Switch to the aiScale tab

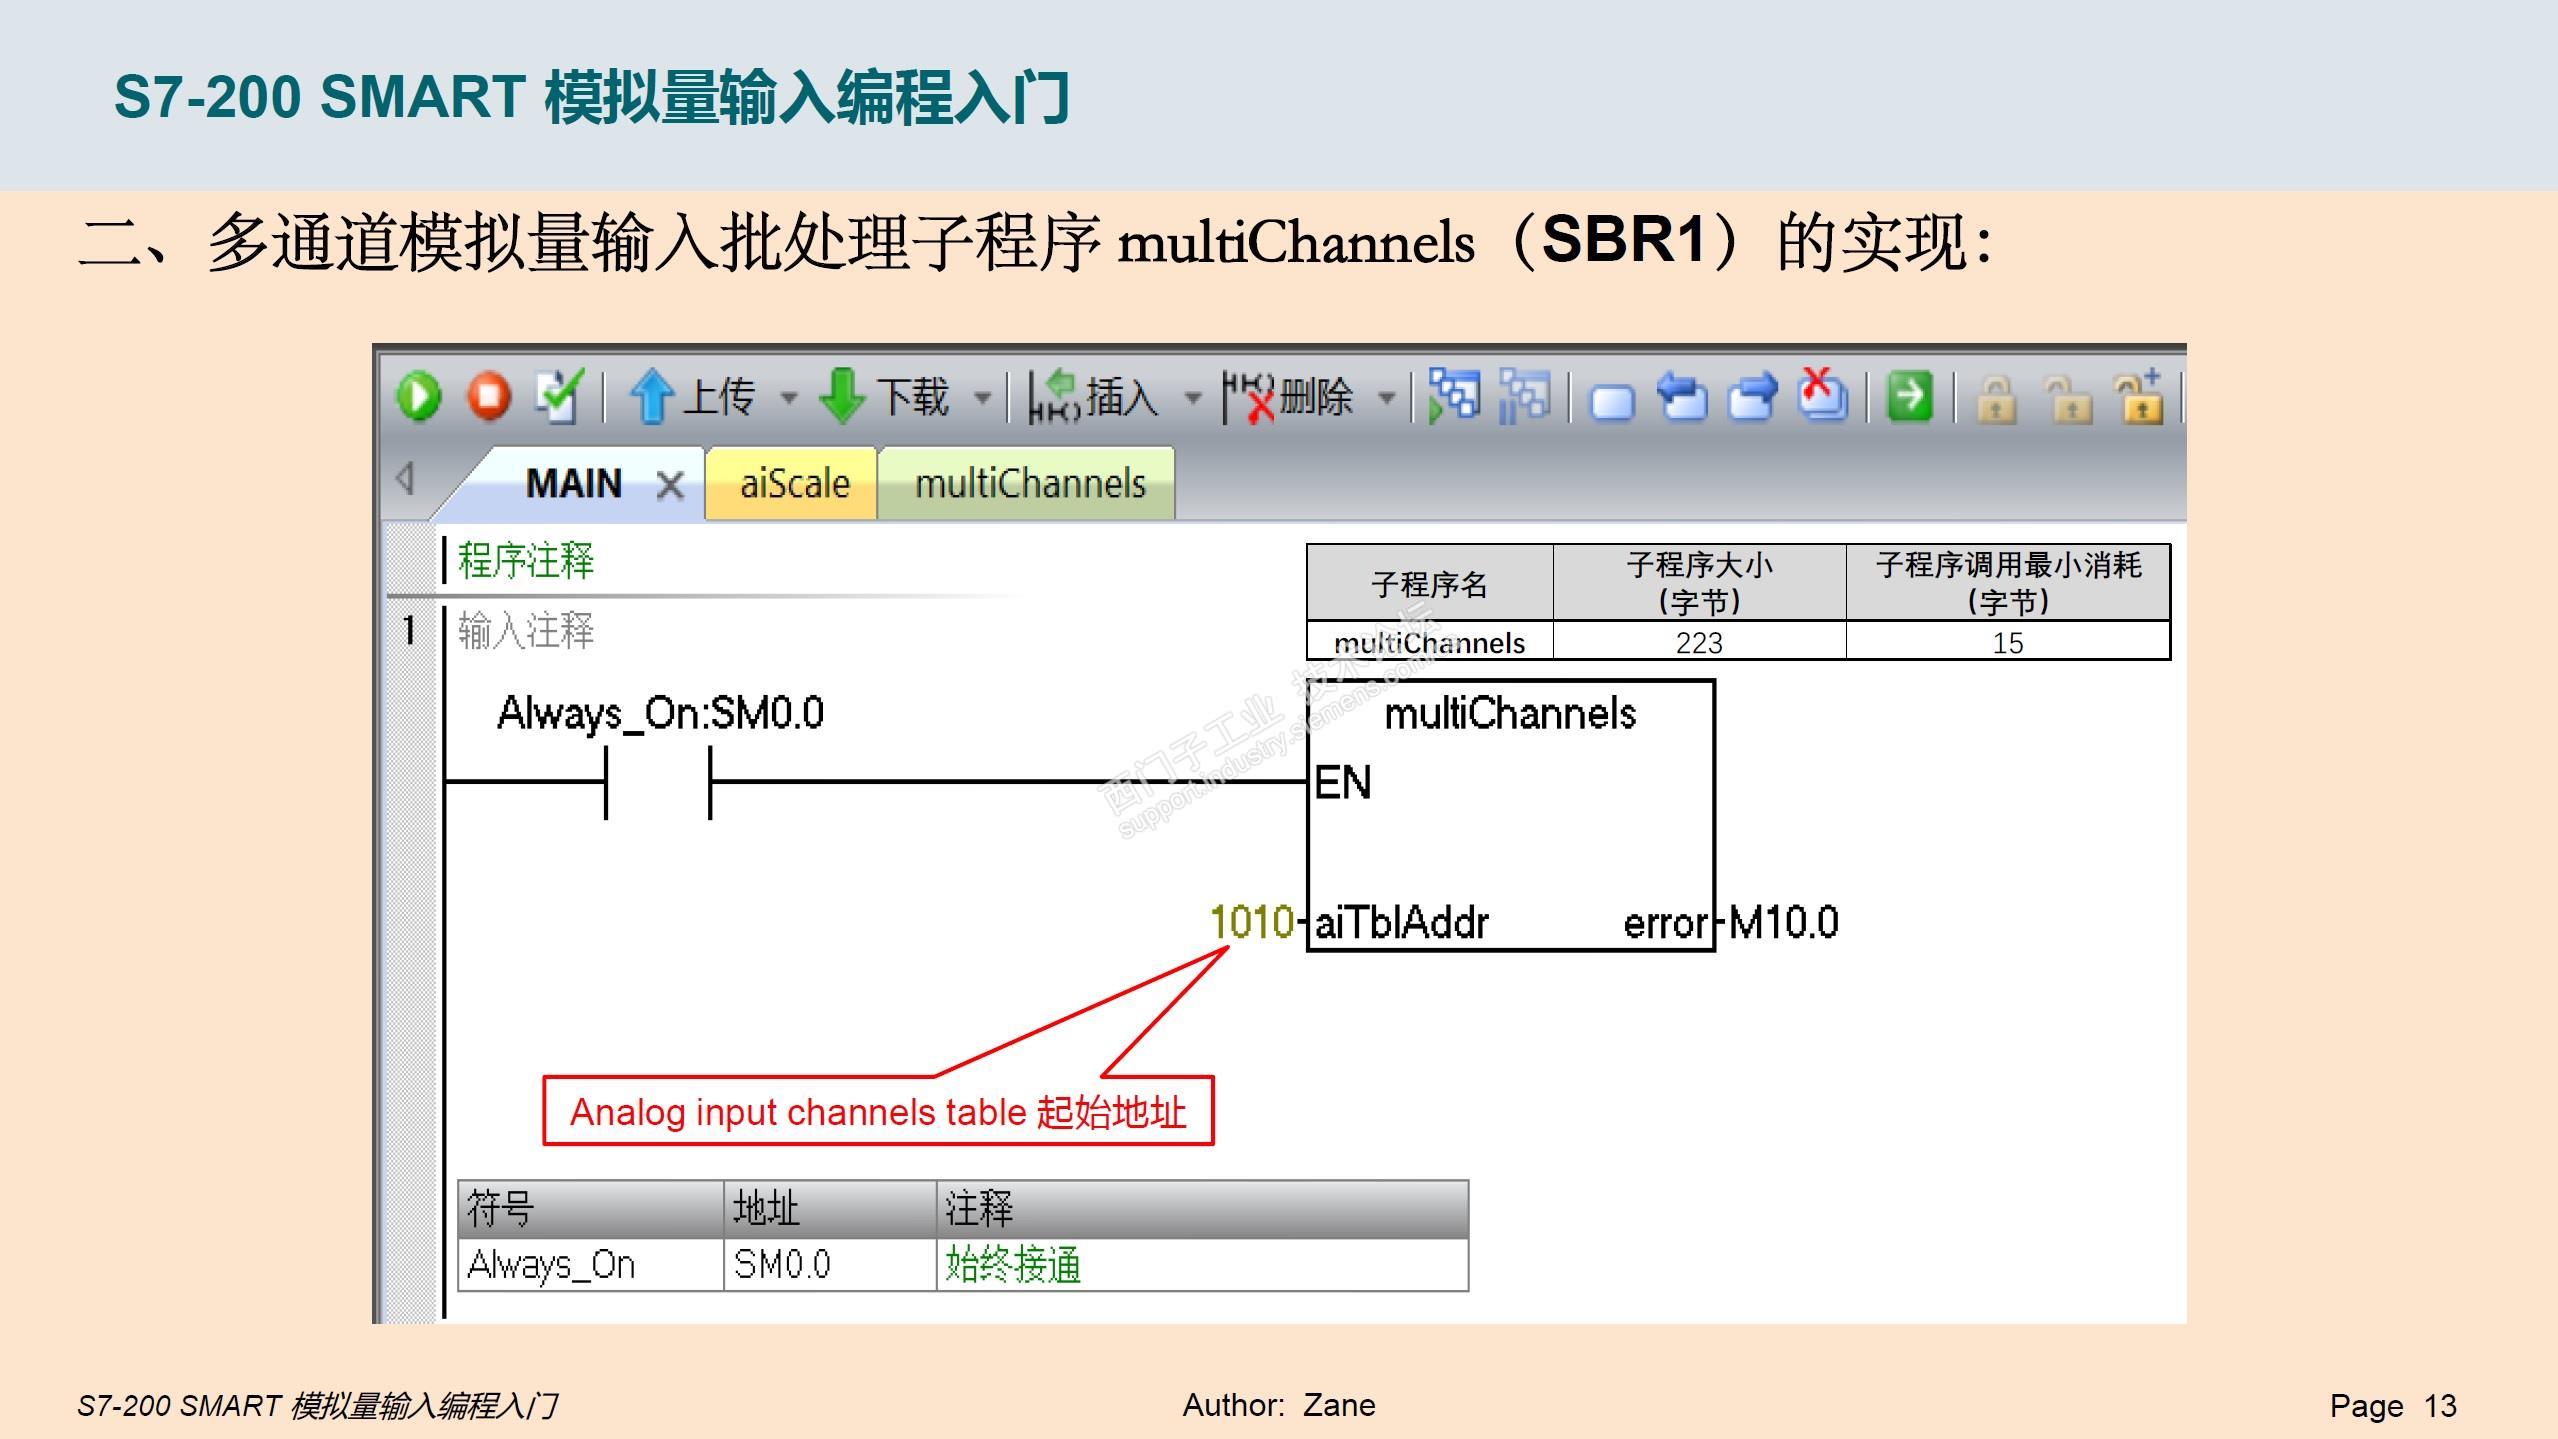(793, 484)
